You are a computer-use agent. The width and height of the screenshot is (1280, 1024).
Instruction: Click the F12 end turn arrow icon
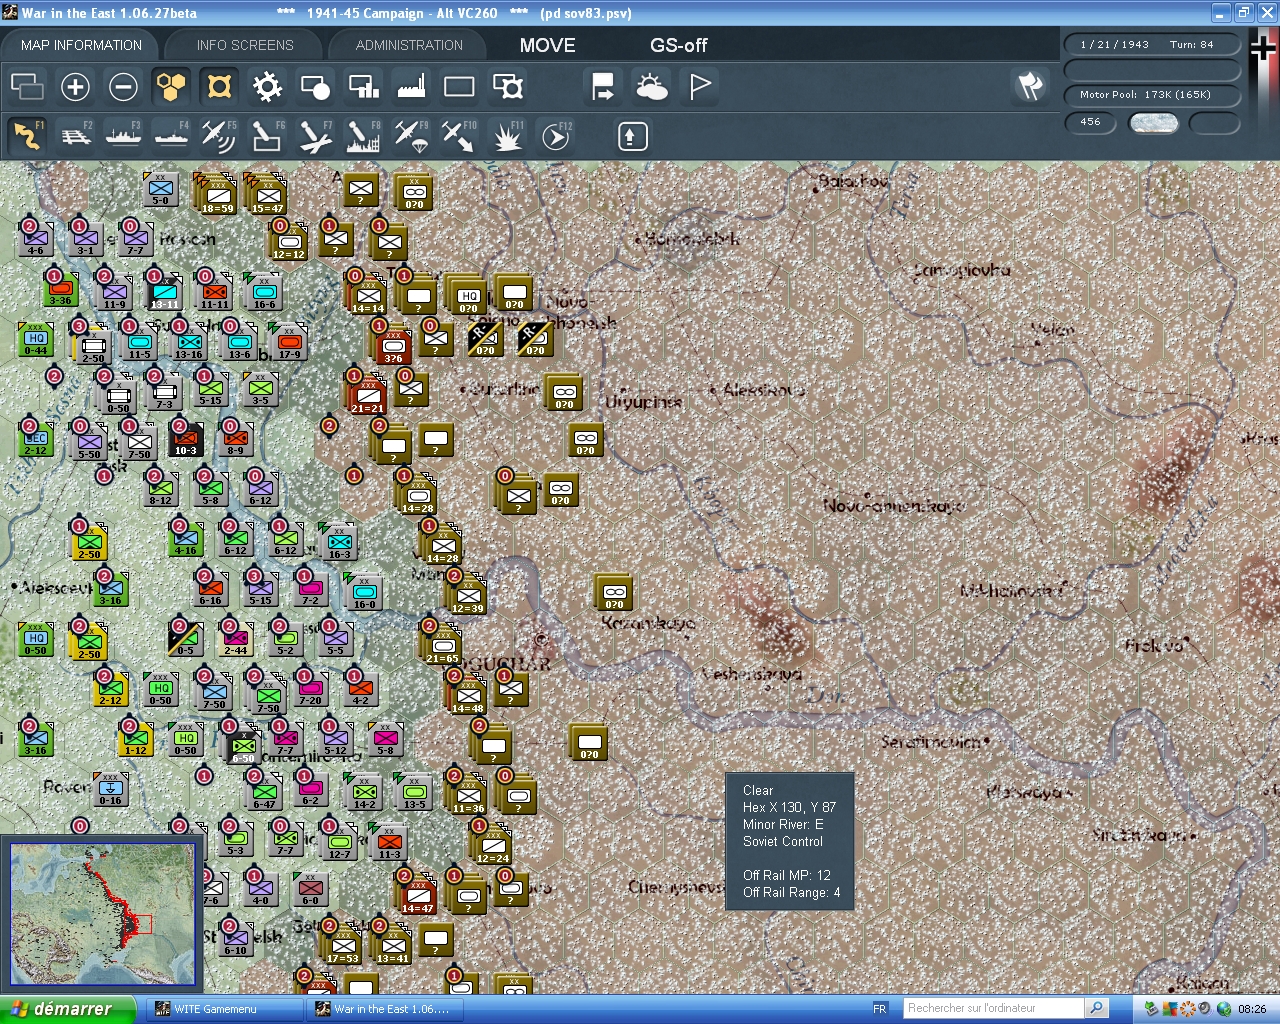point(555,135)
